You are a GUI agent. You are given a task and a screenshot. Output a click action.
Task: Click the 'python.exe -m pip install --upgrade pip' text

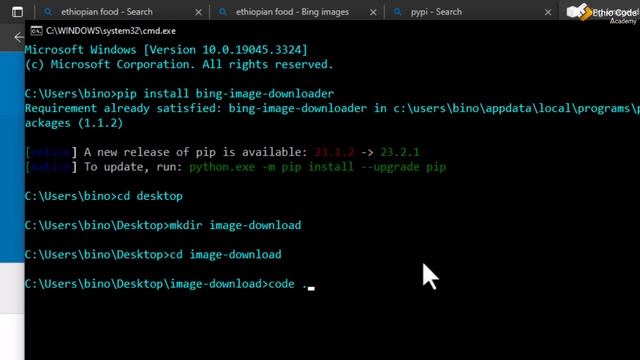(x=317, y=167)
